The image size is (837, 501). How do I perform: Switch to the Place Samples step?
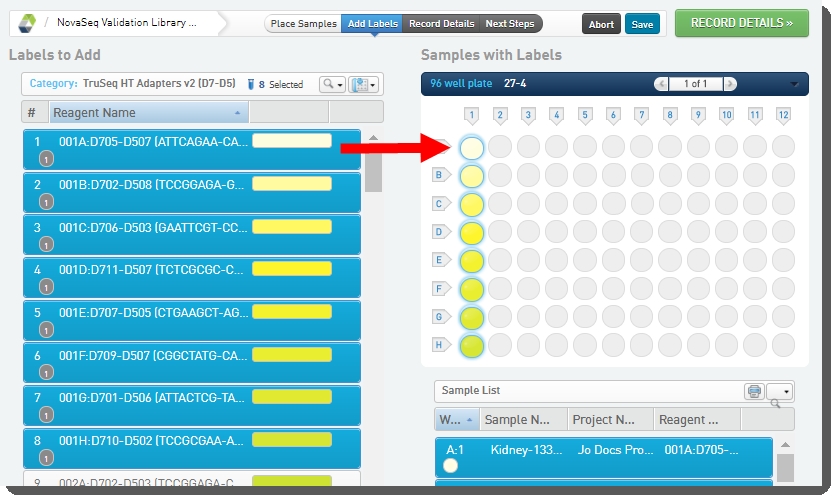point(303,24)
